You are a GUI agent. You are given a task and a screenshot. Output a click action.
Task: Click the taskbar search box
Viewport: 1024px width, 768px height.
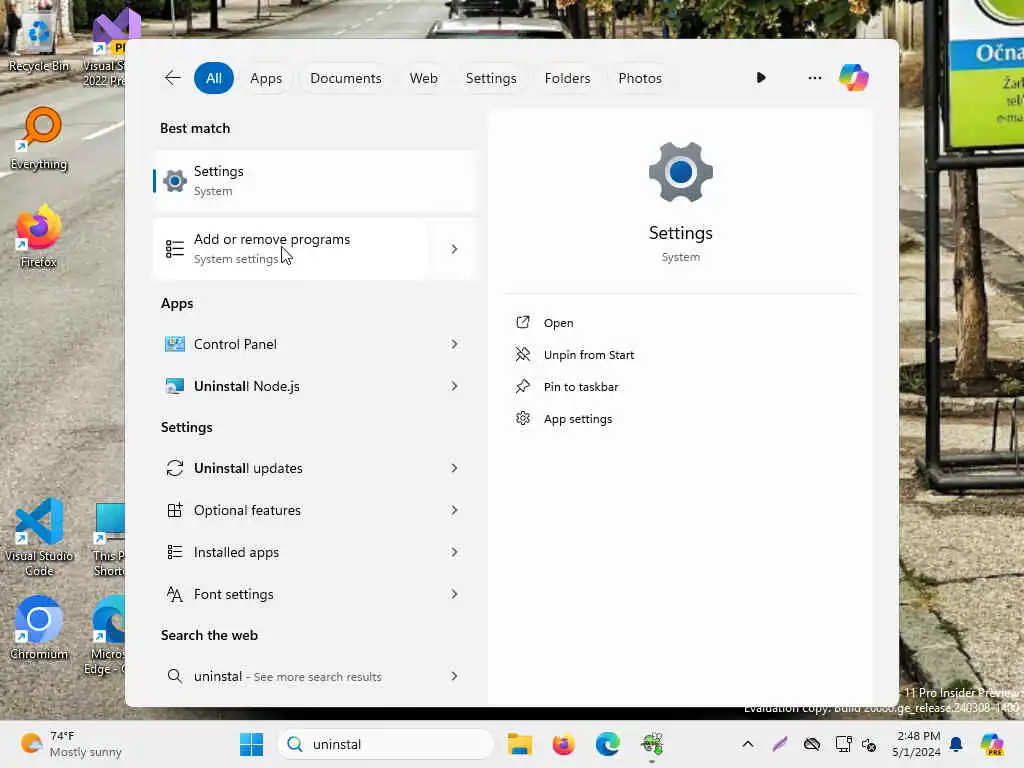coord(386,744)
